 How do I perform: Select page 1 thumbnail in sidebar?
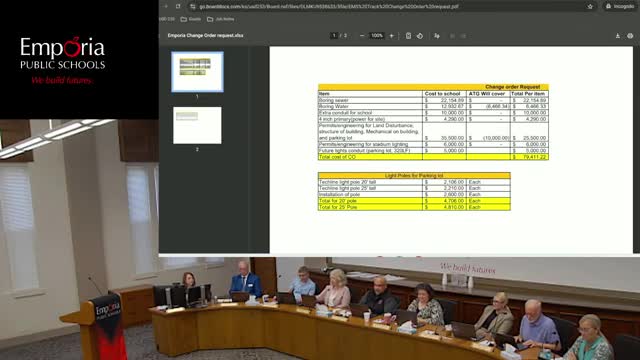[x=197, y=72]
